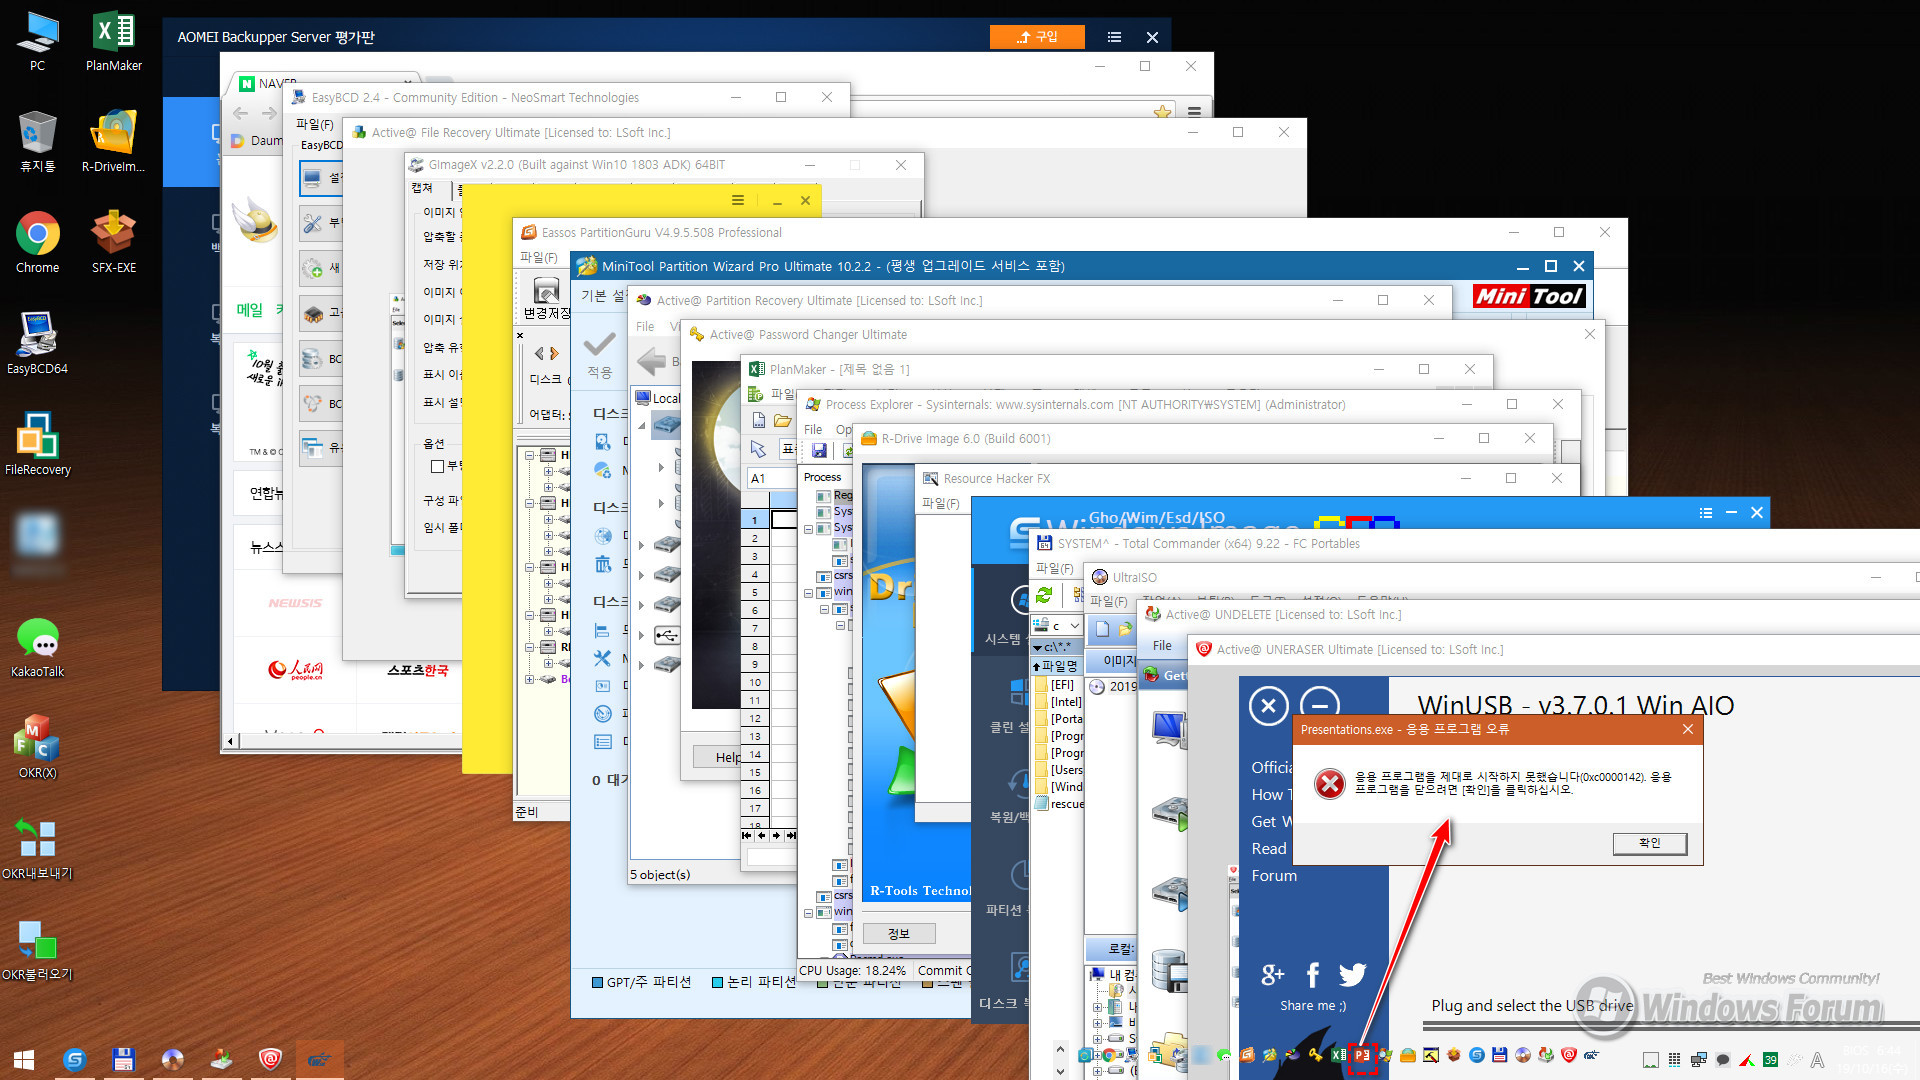Image resolution: width=1920 pixels, height=1080 pixels.
Task: Open 파일(F) menu in PartitionGuru
Action: 538,257
